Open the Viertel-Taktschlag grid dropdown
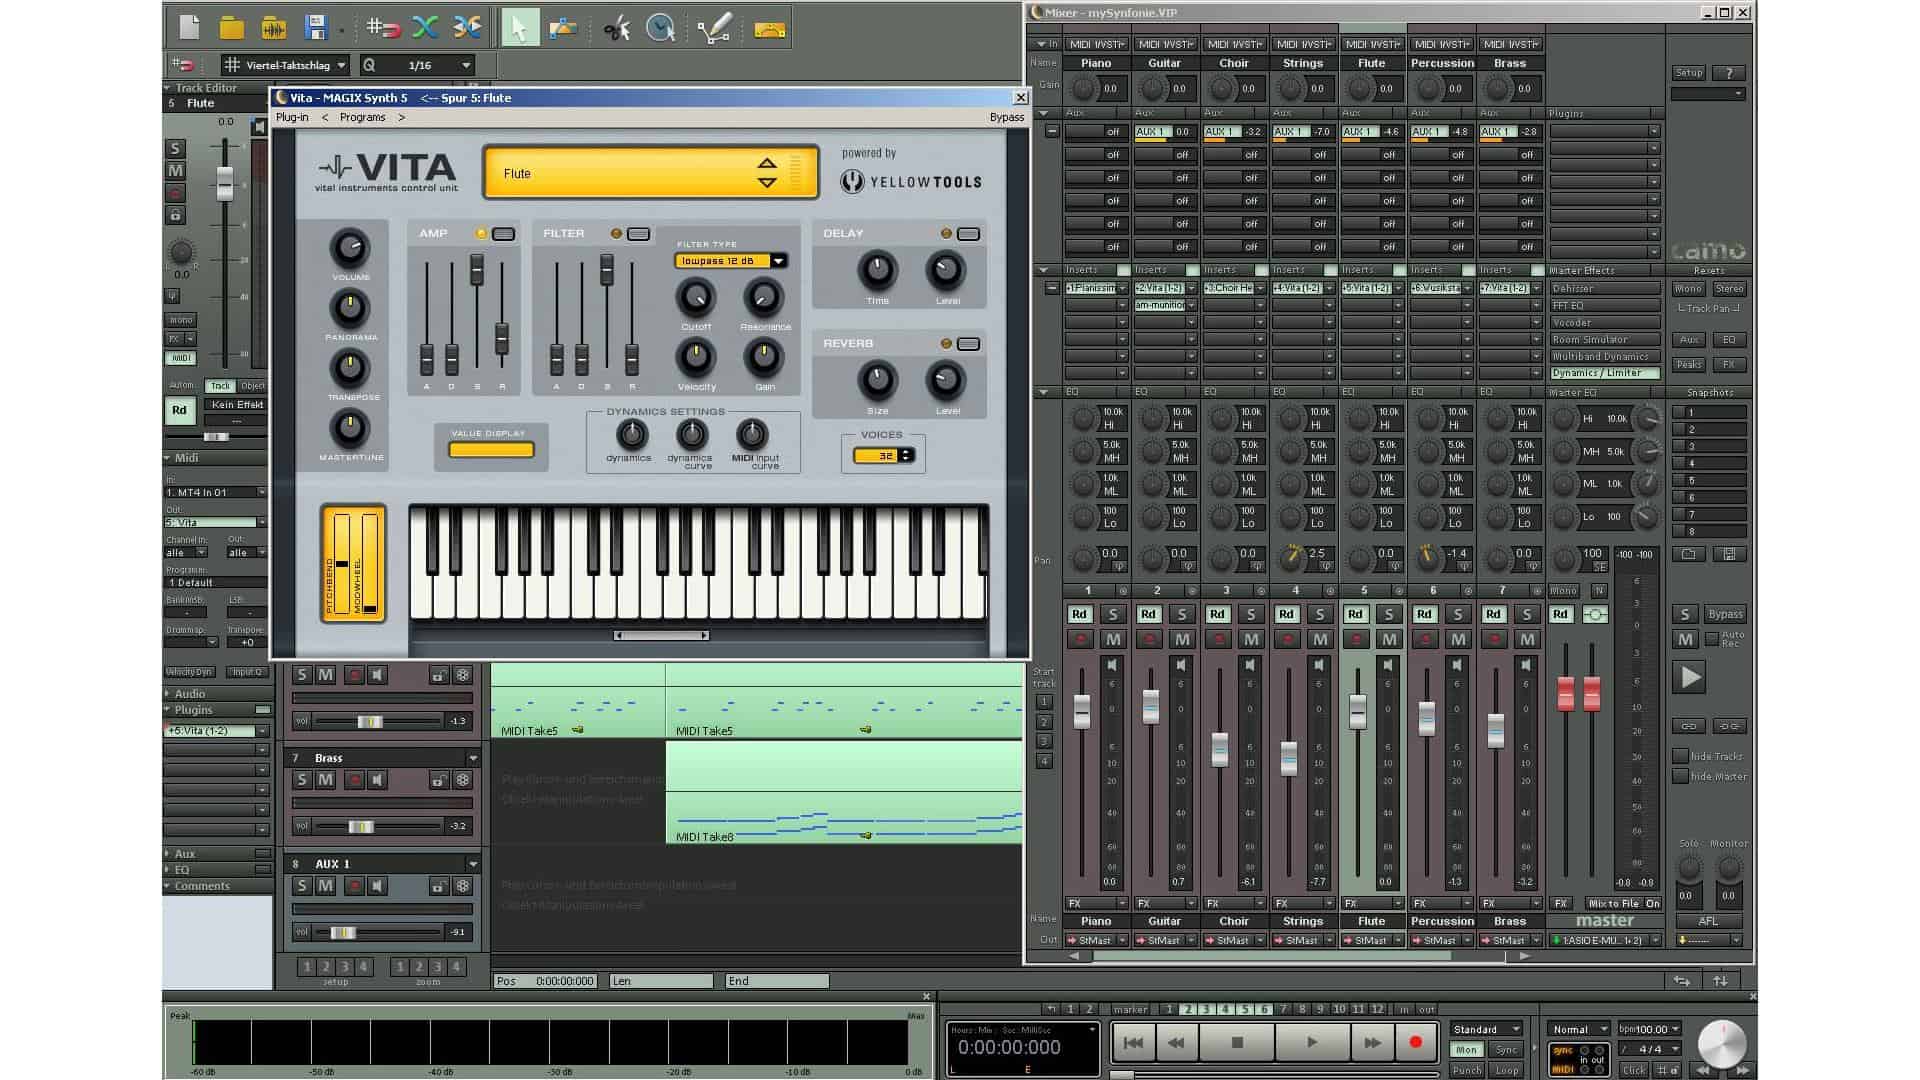 coord(341,65)
